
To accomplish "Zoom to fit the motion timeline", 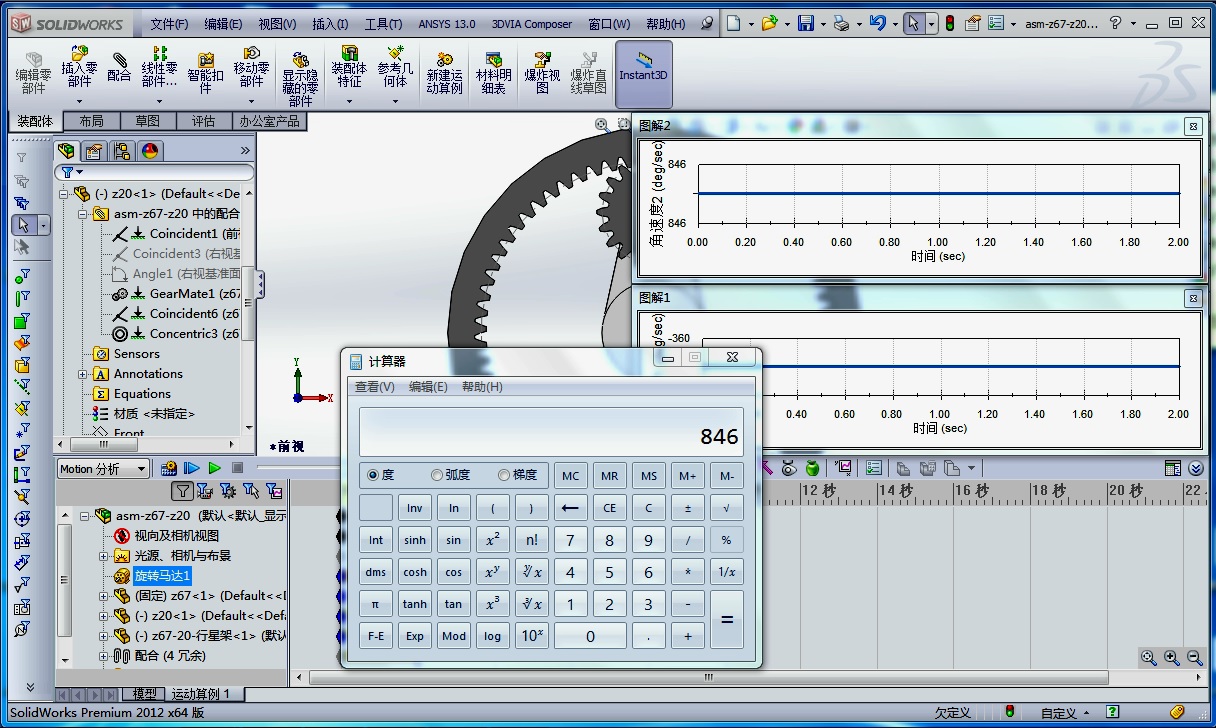I will tap(1148, 658).
